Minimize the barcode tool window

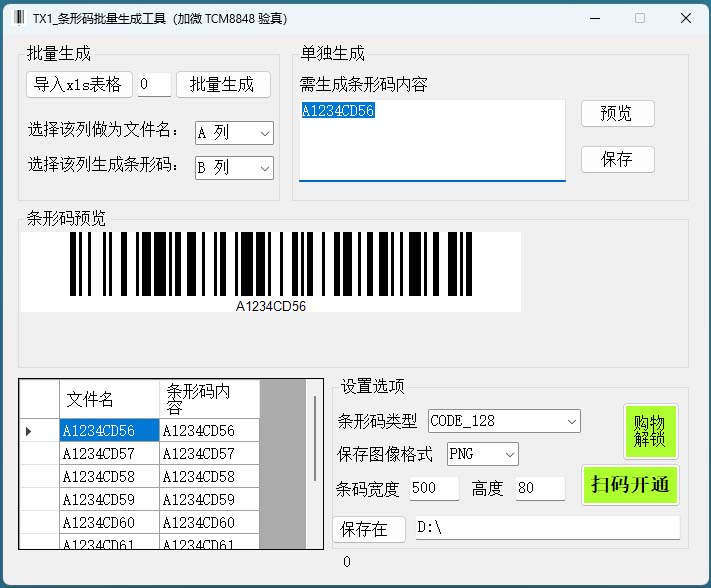595,18
